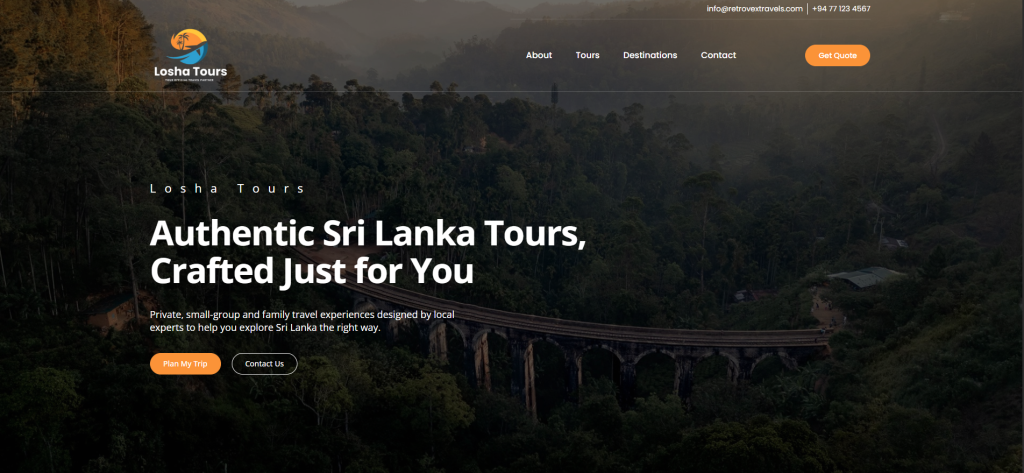Click the info@retrovextravels.com email link
The width and height of the screenshot is (1024, 473).
pos(754,8)
